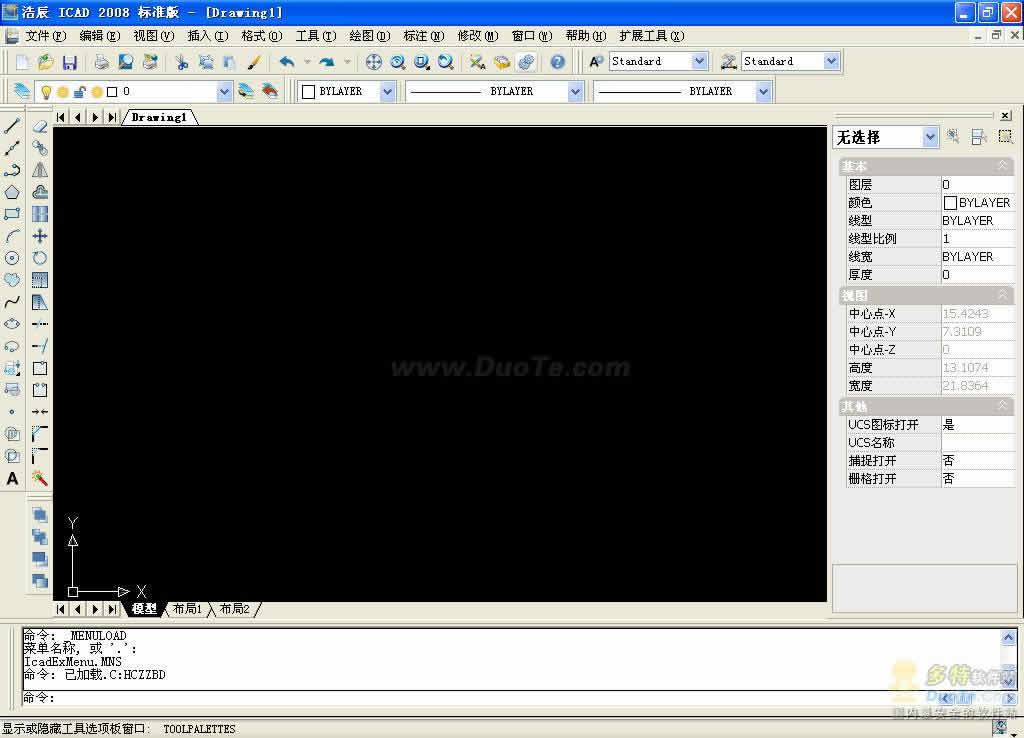Open a file with the Open icon
Screen dimensions: 1024x738
(46, 62)
